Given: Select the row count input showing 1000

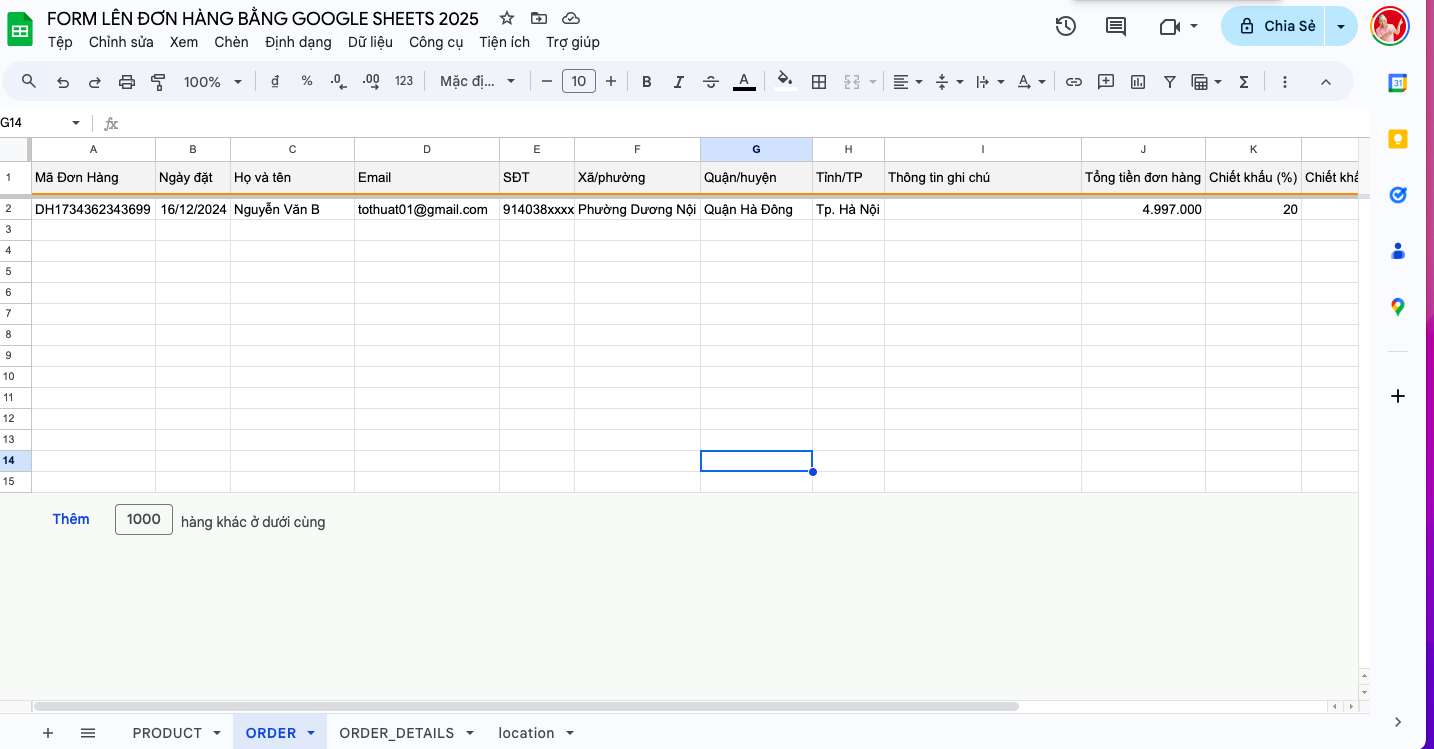Looking at the screenshot, I should click(143, 519).
